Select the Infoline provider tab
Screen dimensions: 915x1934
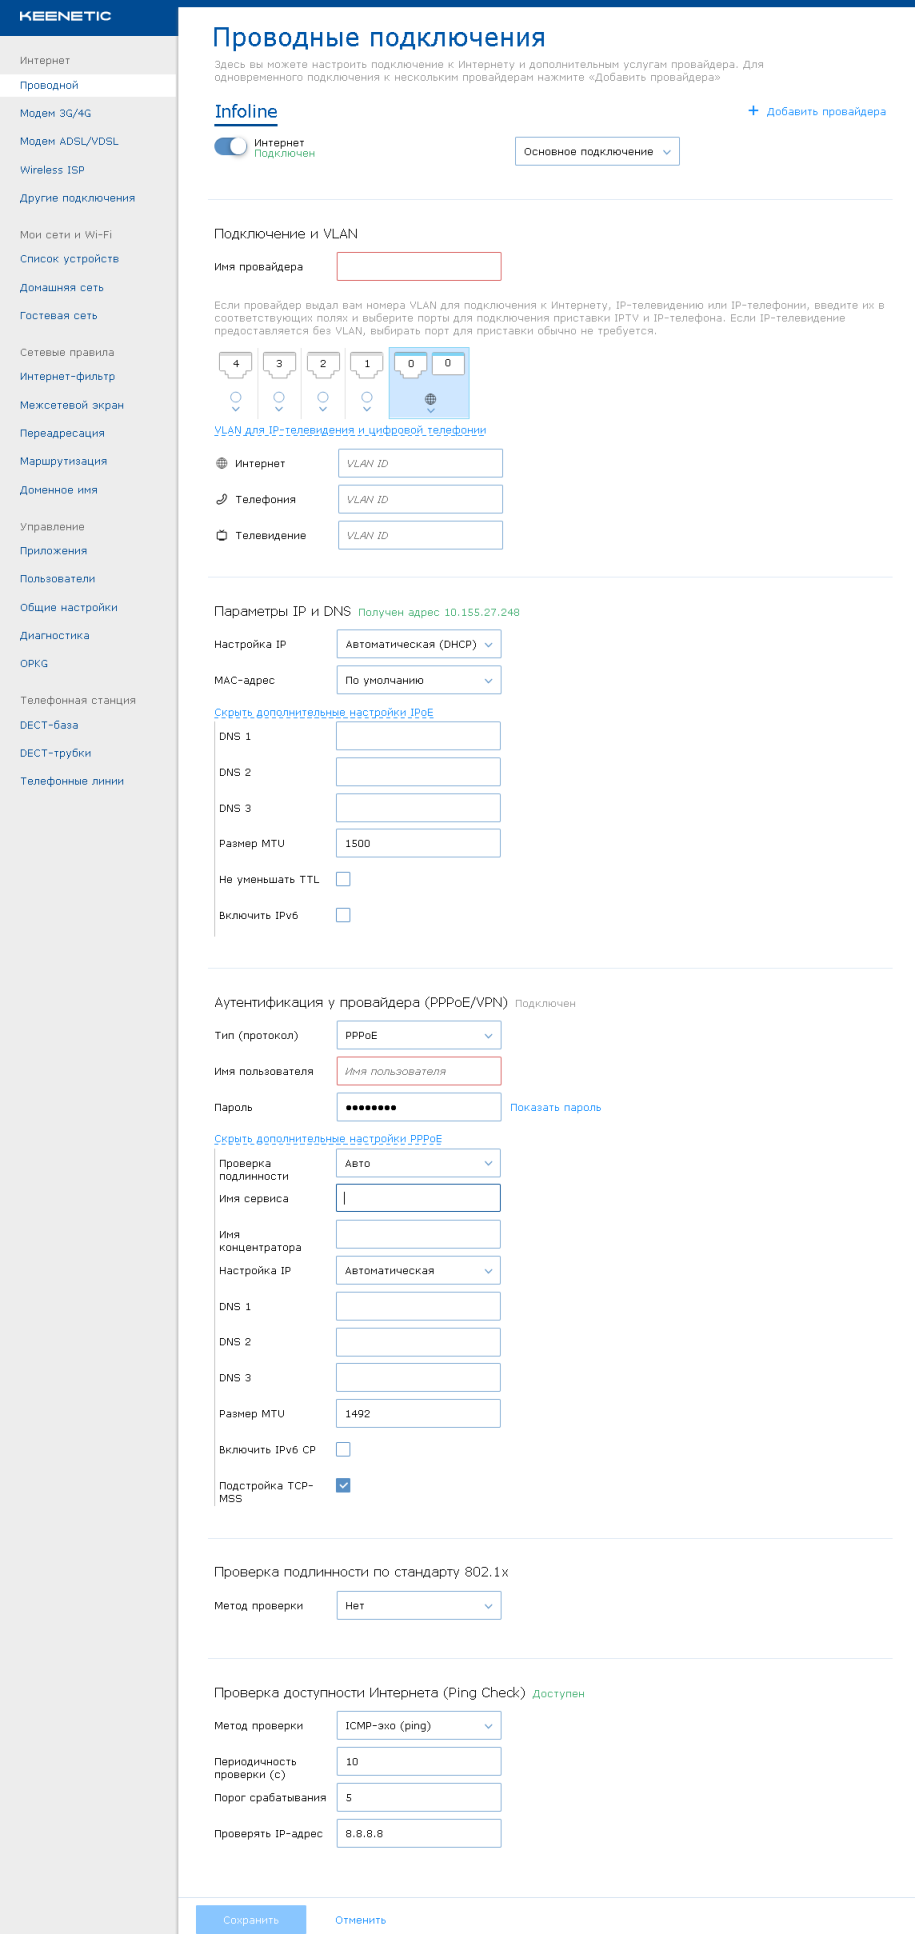pos(246,112)
